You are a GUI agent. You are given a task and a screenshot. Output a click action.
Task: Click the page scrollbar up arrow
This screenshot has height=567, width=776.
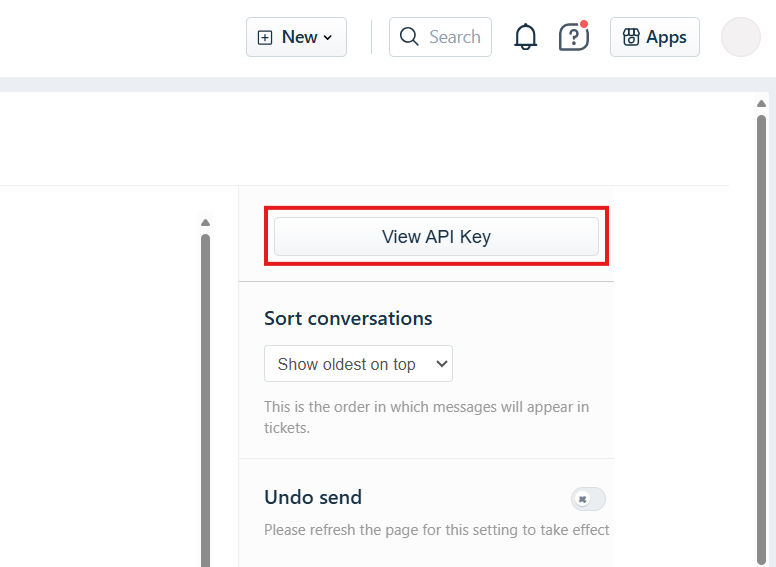(762, 104)
